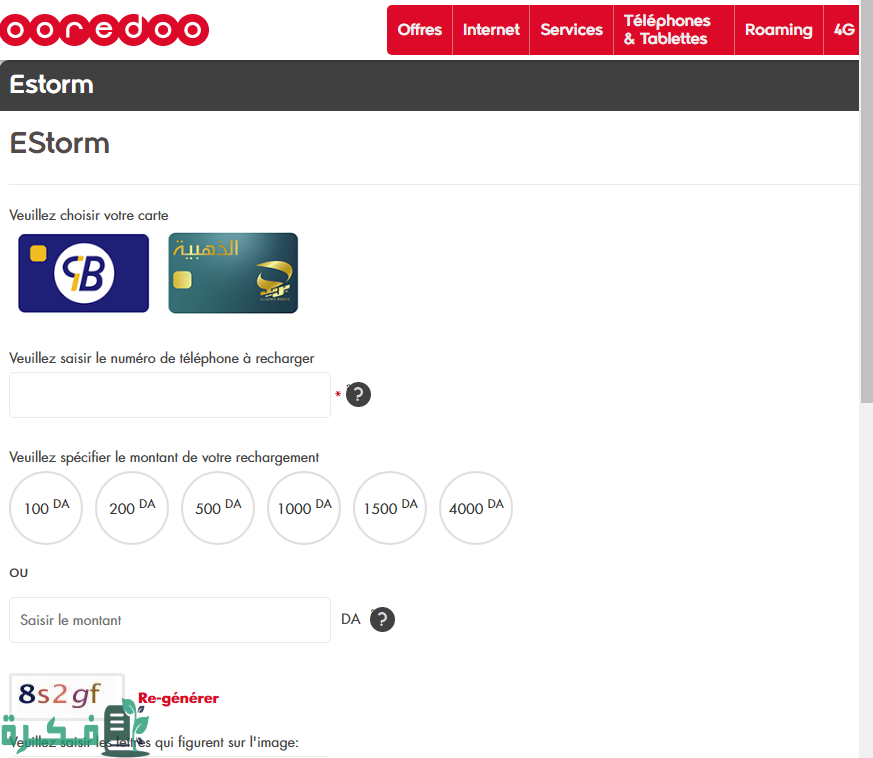Image resolution: width=873 pixels, height=758 pixels.
Task: Select the Edahabia gold card
Action: (233, 273)
